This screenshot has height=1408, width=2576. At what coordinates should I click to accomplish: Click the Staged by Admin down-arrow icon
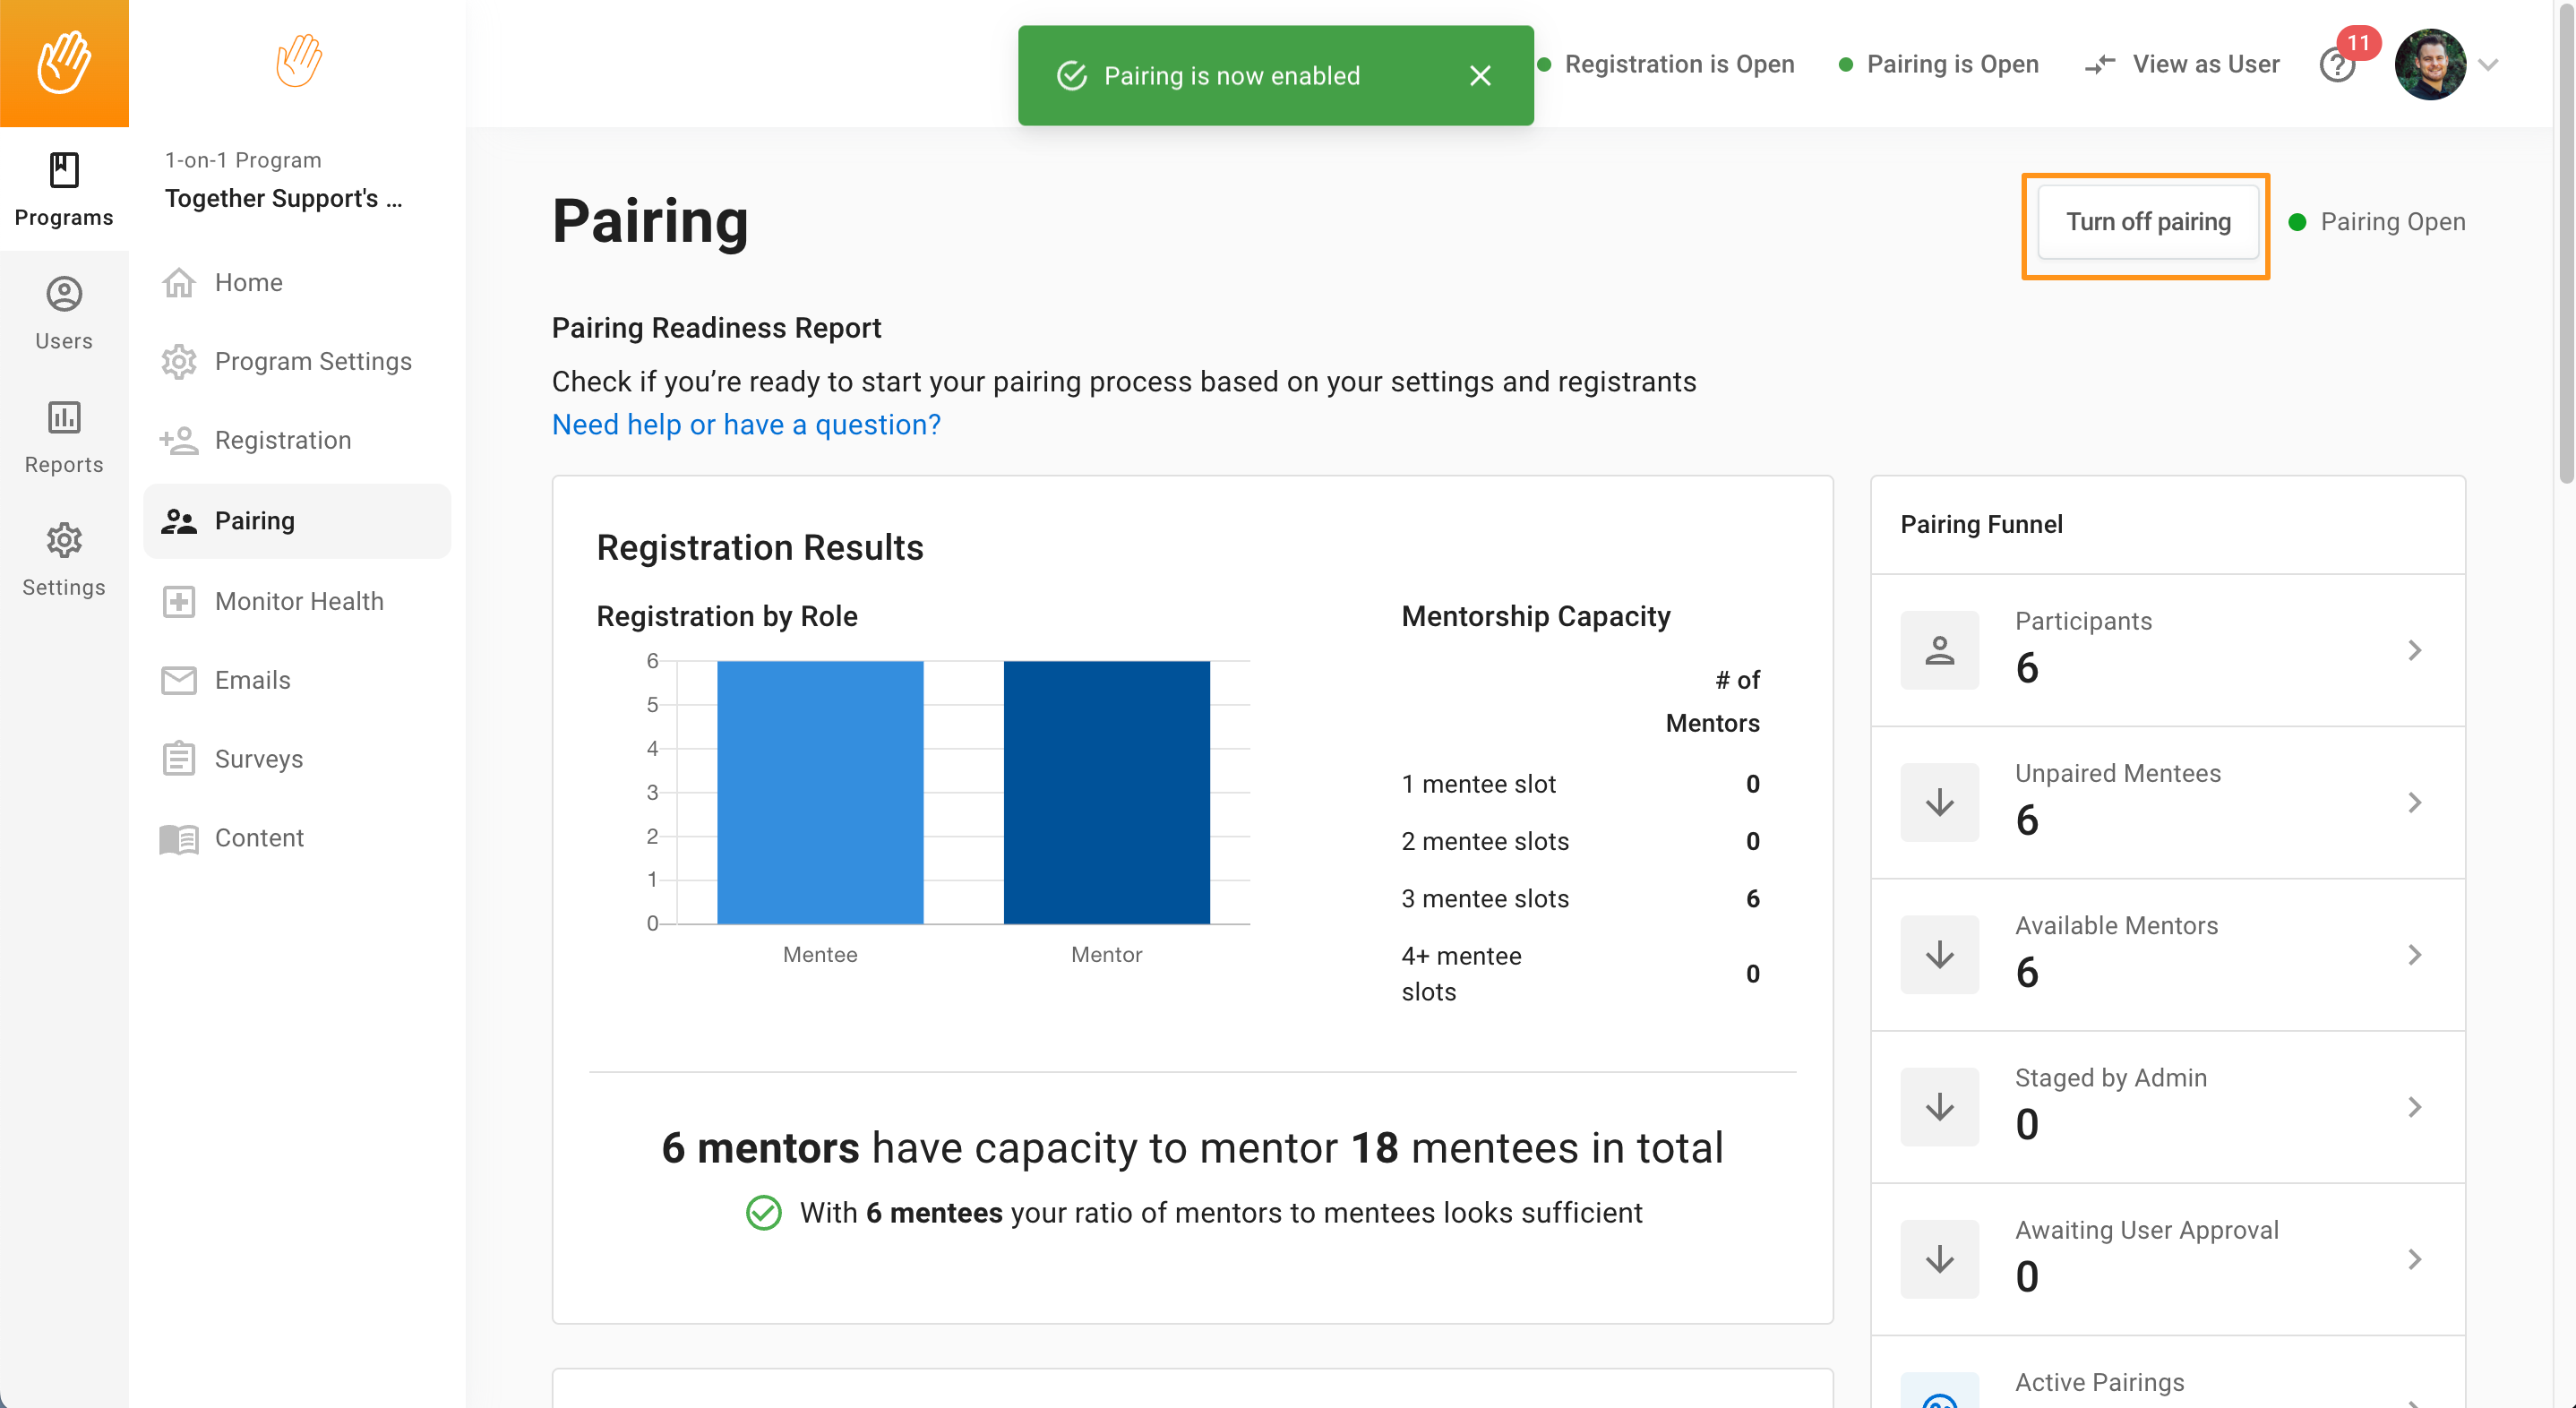click(1939, 1106)
